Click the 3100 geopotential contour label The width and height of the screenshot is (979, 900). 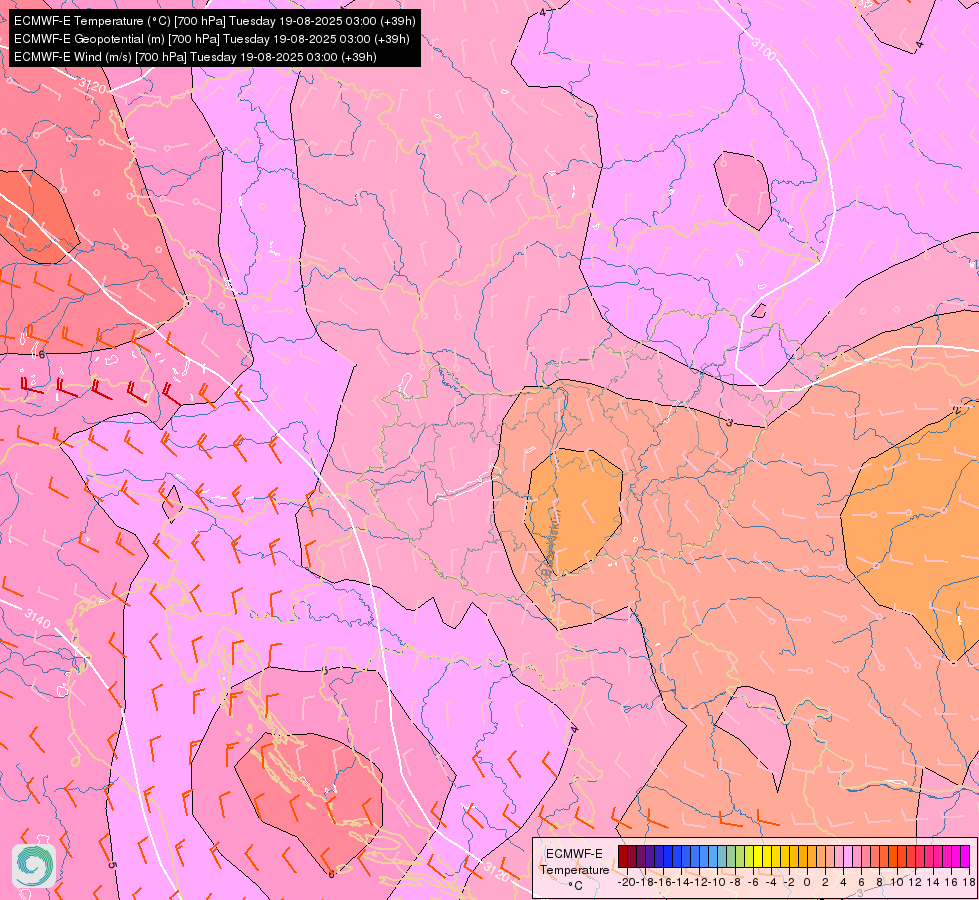point(763,49)
